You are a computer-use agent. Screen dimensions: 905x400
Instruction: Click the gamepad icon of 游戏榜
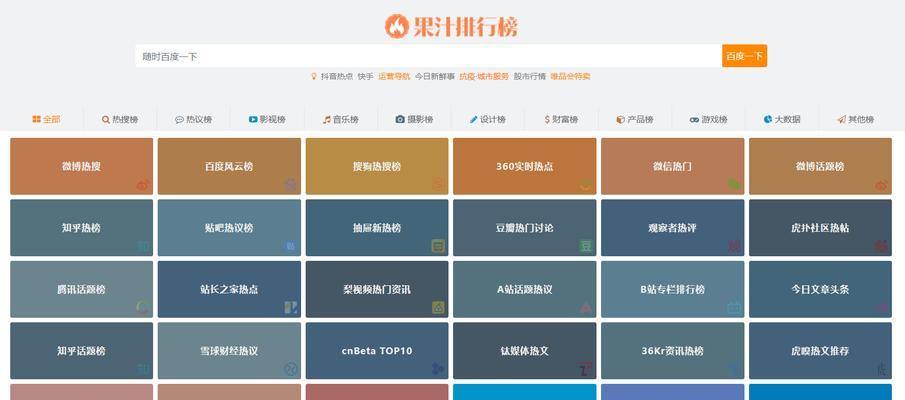(694, 119)
